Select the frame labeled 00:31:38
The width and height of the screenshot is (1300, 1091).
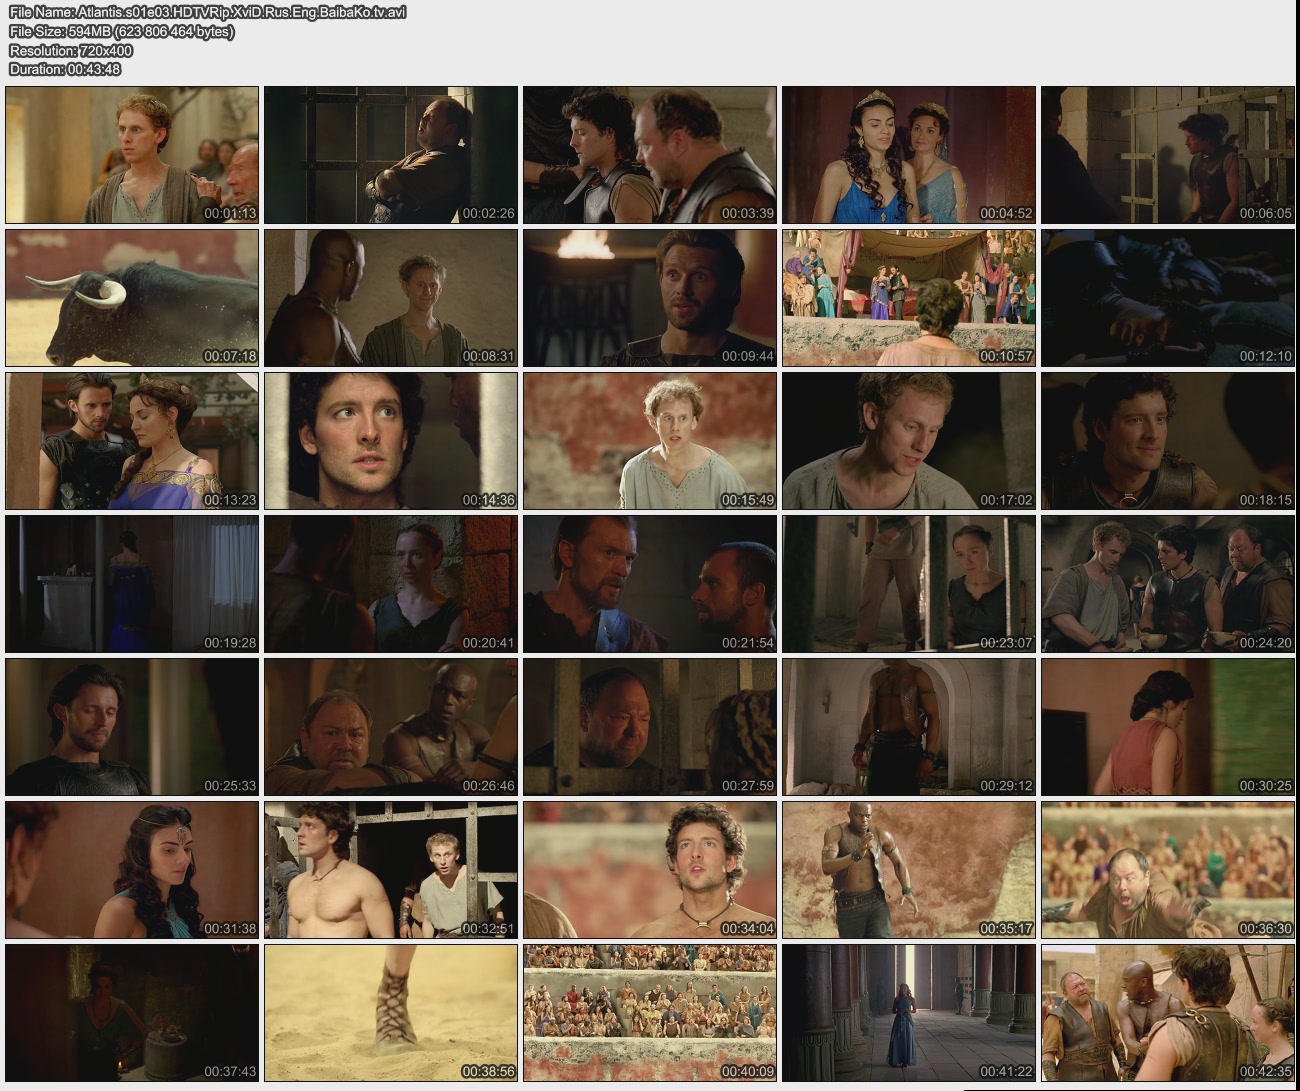[x=132, y=870]
